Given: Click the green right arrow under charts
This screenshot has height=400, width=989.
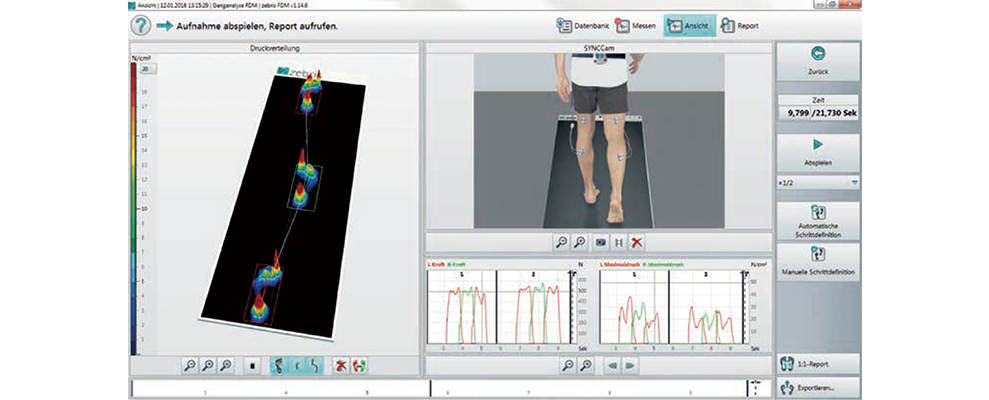Looking at the screenshot, I should (630, 366).
